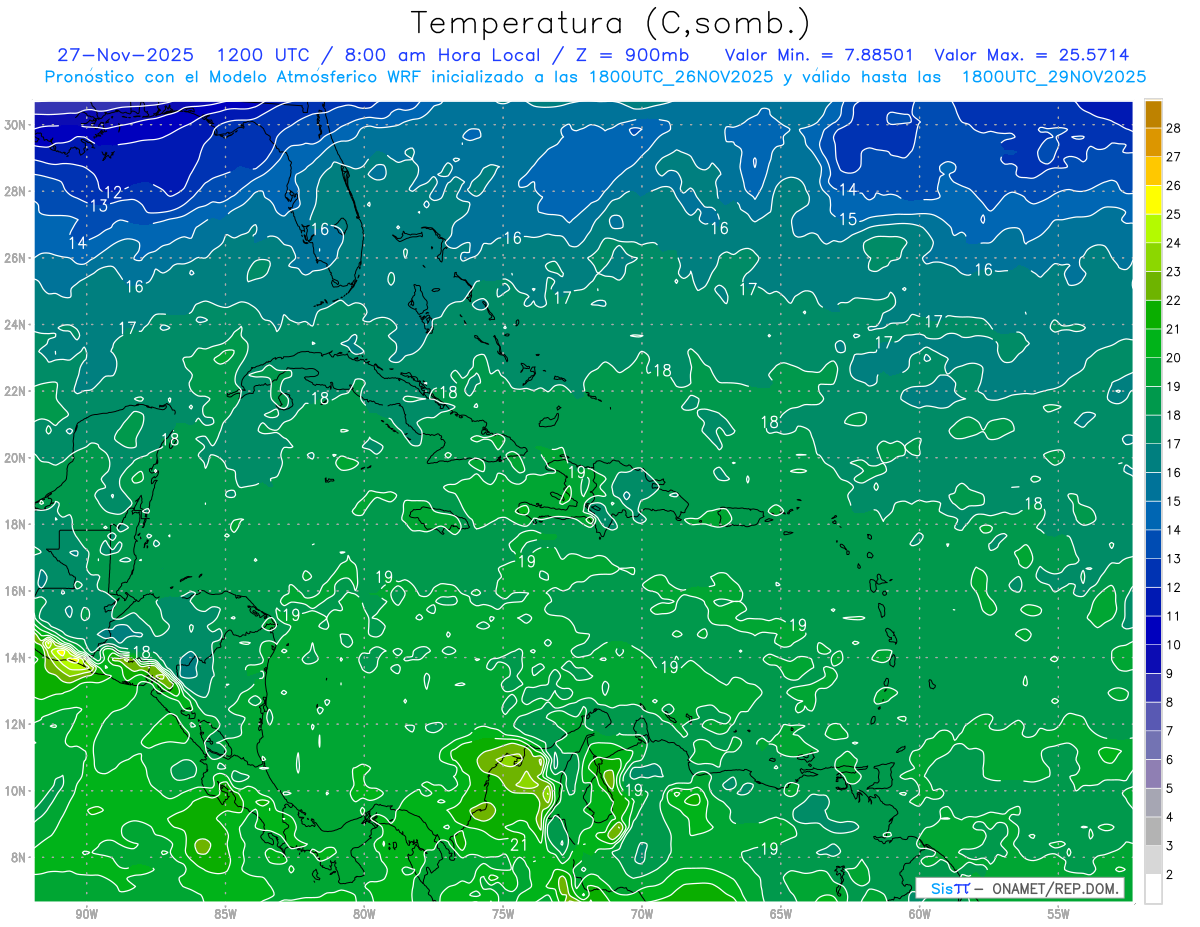The width and height of the screenshot is (1200, 927).
Task: Click the "10N" latitude axis label
Action: coord(17,791)
